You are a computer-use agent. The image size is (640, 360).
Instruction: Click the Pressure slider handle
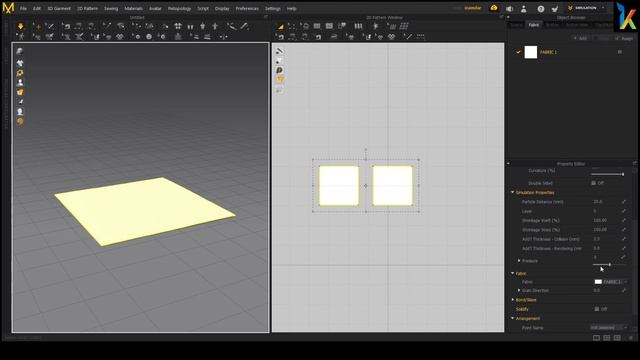click(610, 265)
